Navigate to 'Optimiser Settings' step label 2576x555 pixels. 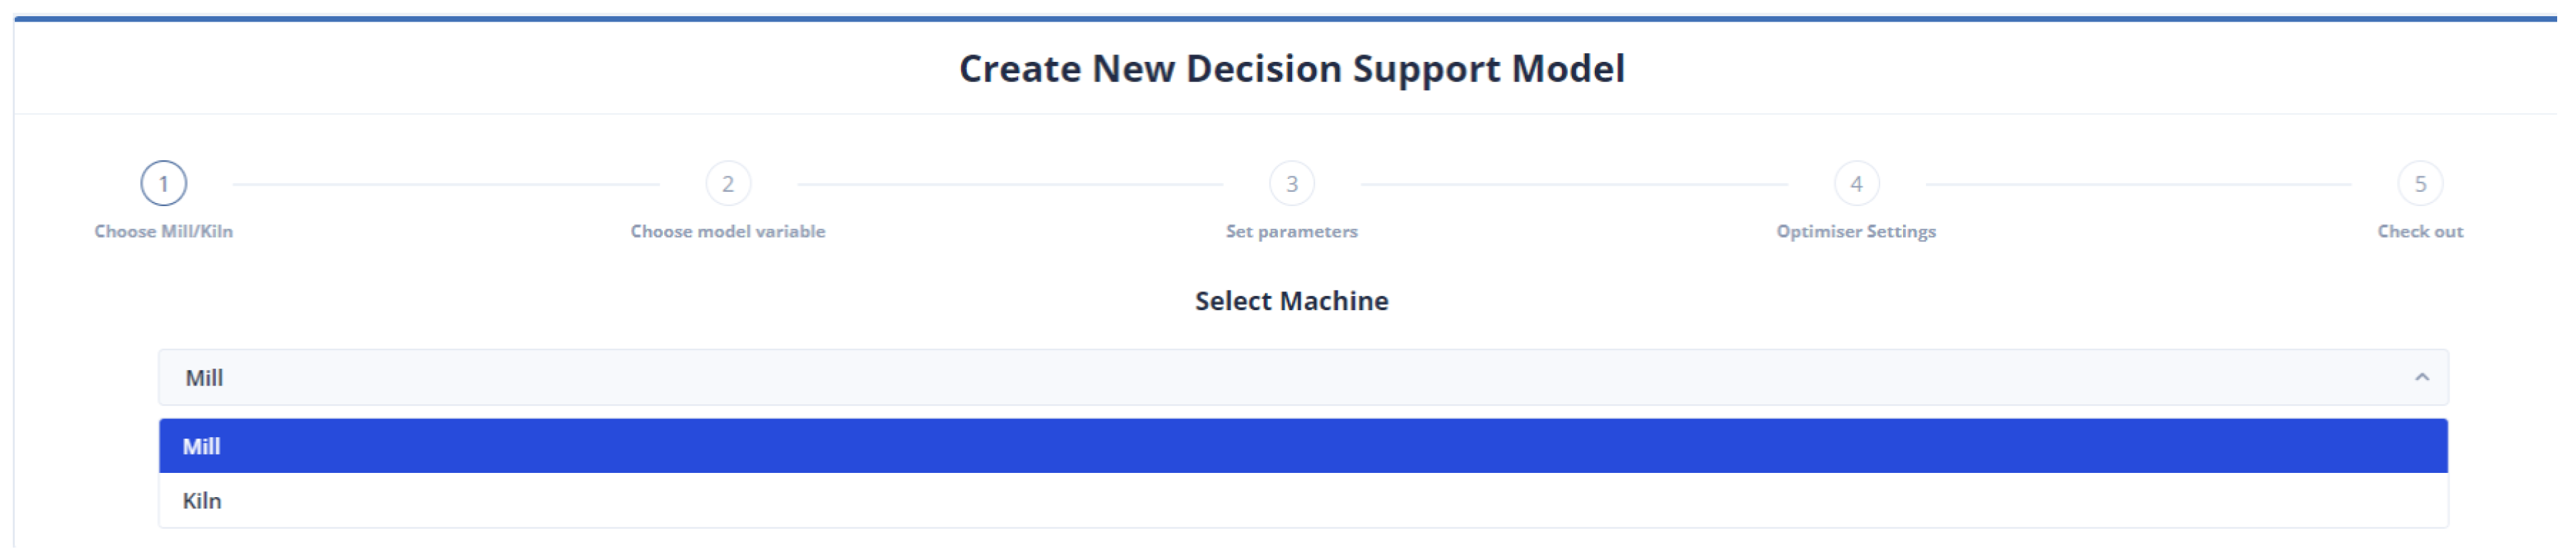1856,232
